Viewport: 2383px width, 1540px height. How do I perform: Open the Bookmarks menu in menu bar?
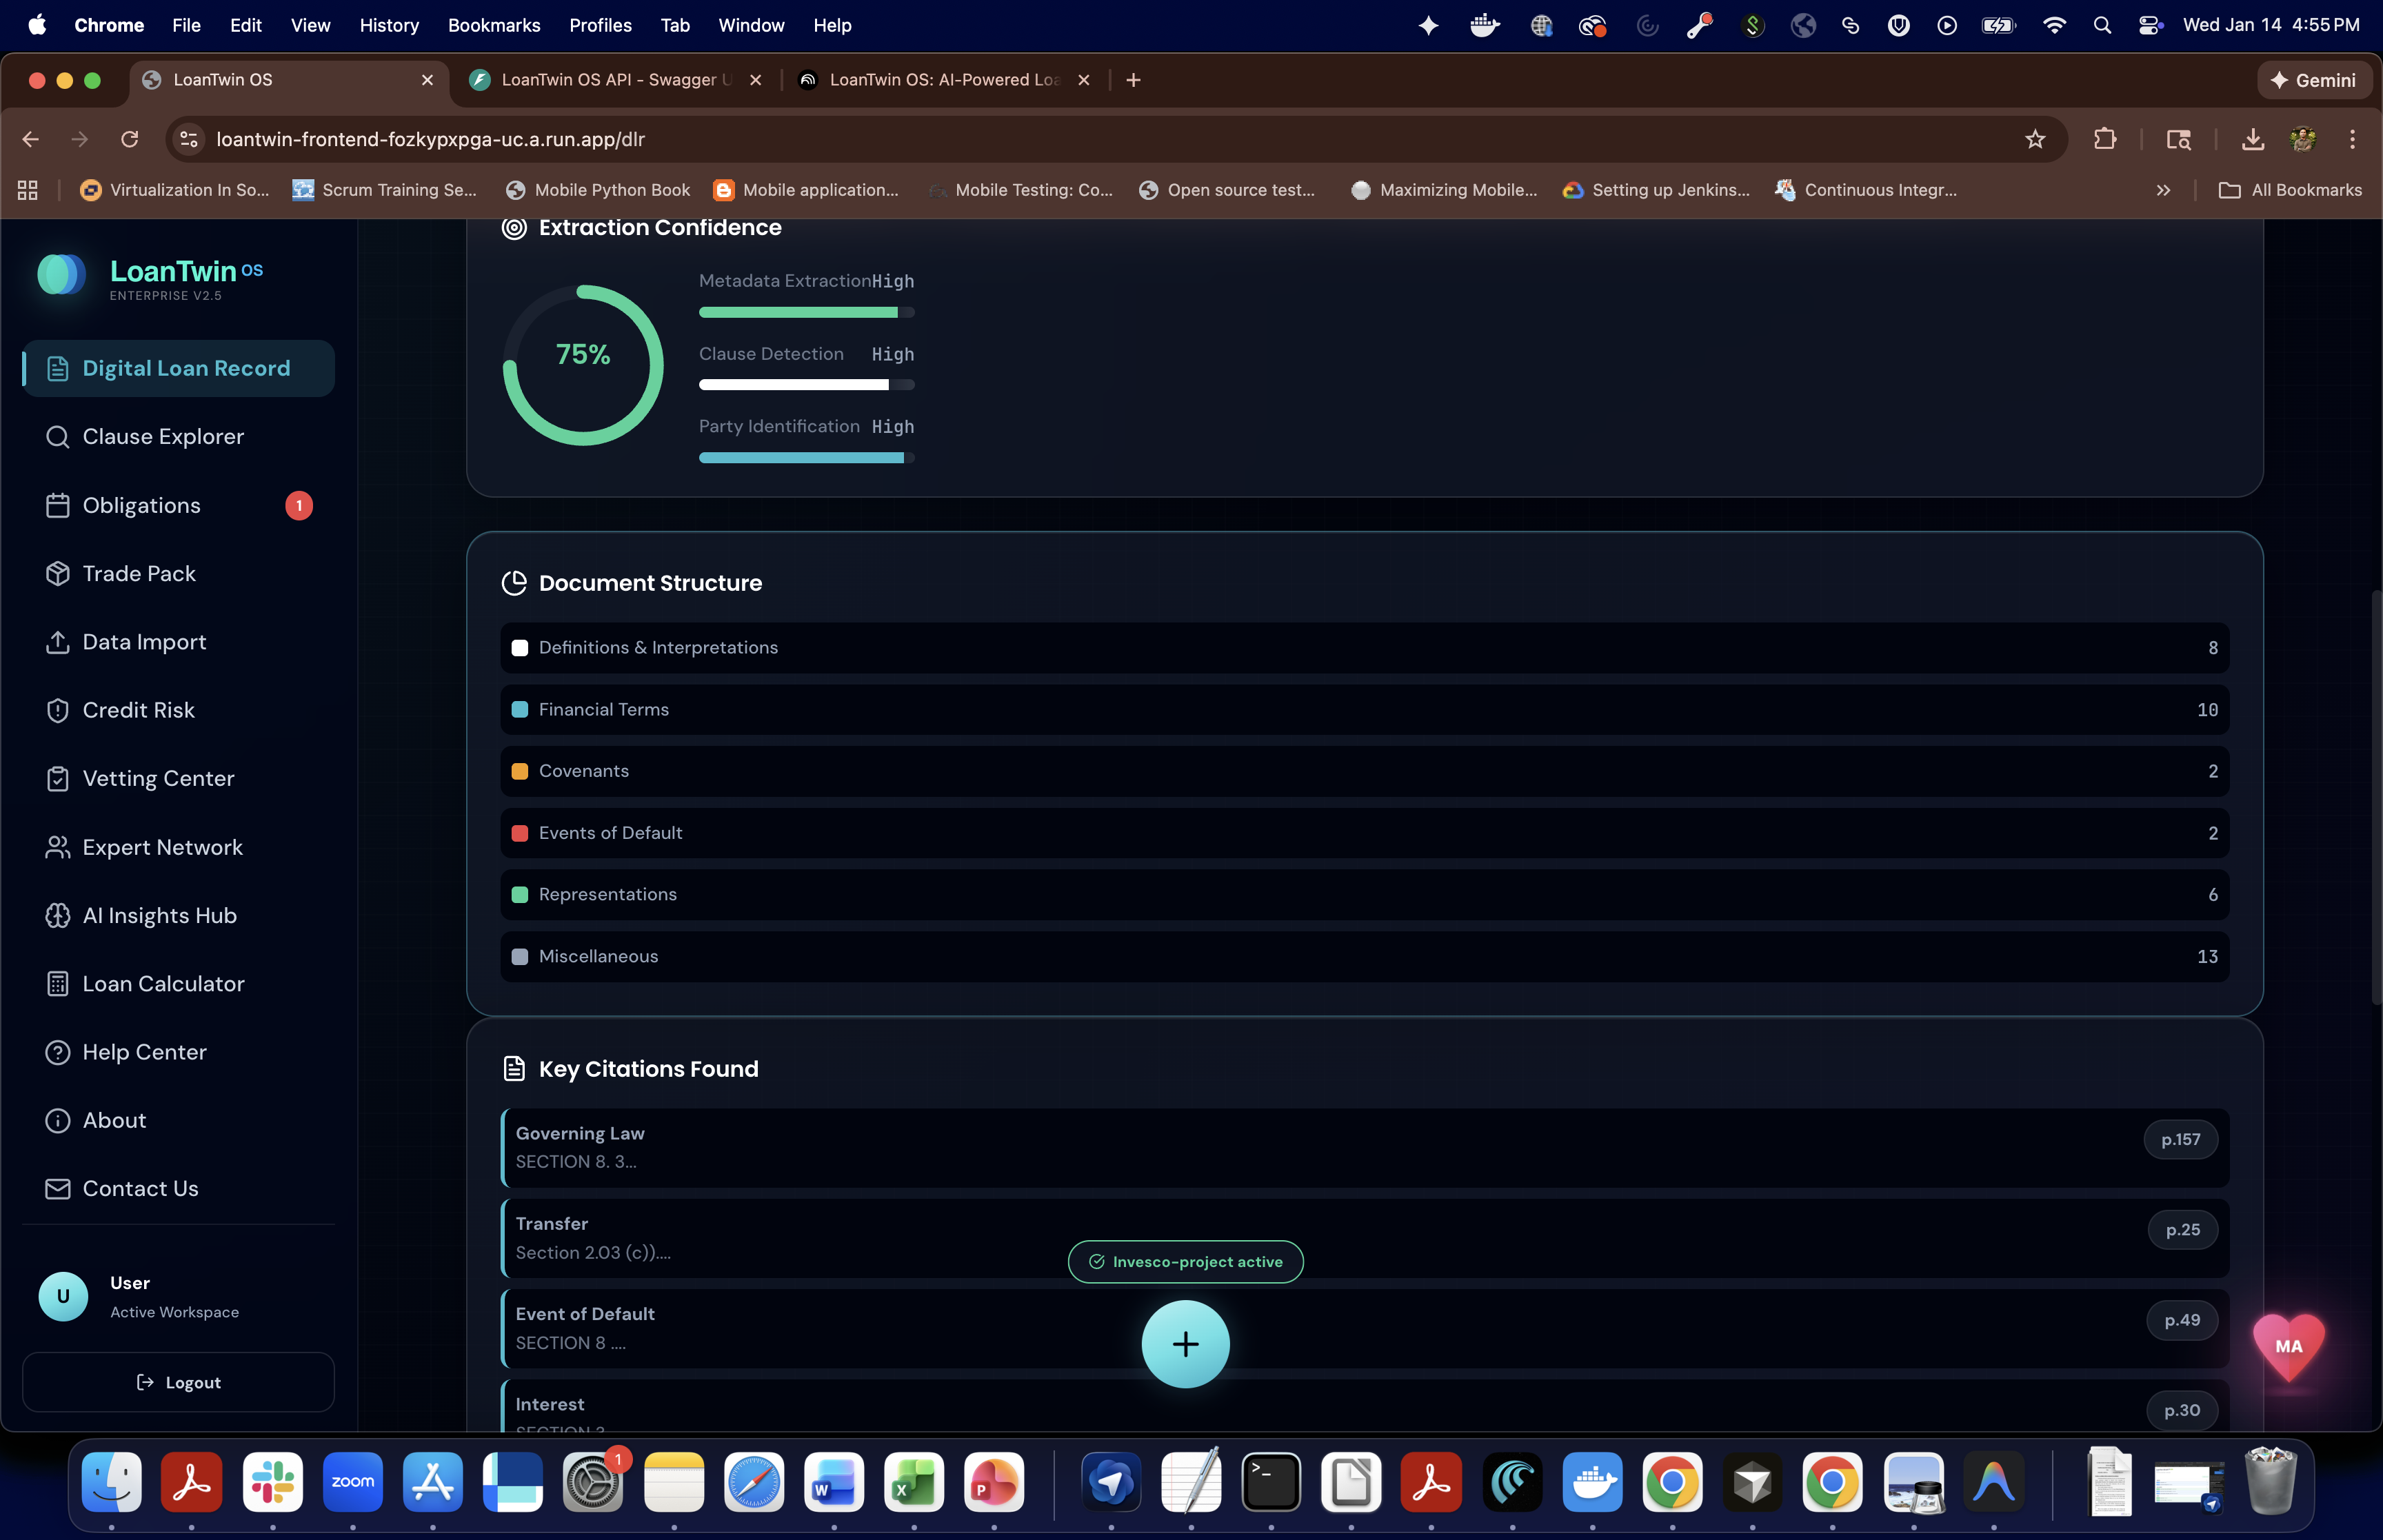494,25
